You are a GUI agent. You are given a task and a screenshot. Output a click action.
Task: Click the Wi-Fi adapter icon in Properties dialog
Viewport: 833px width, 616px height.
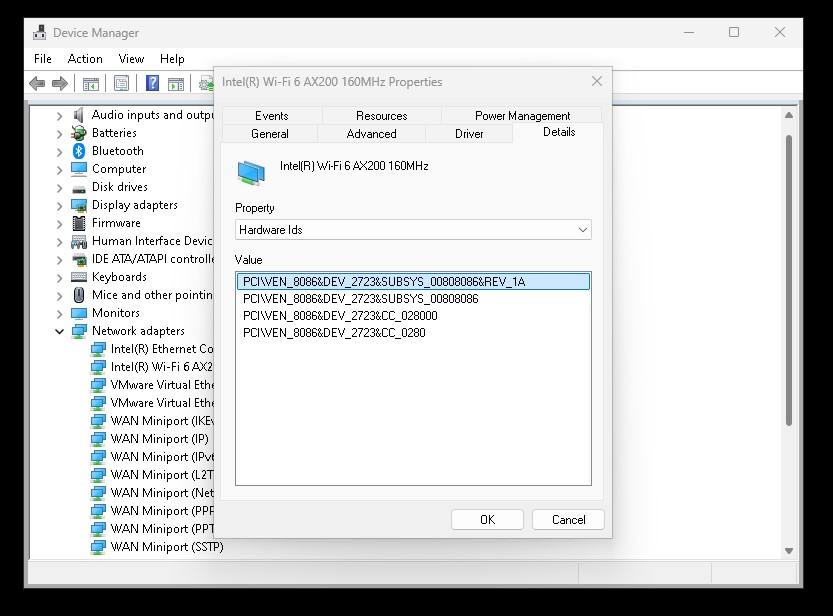coord(251,173)
